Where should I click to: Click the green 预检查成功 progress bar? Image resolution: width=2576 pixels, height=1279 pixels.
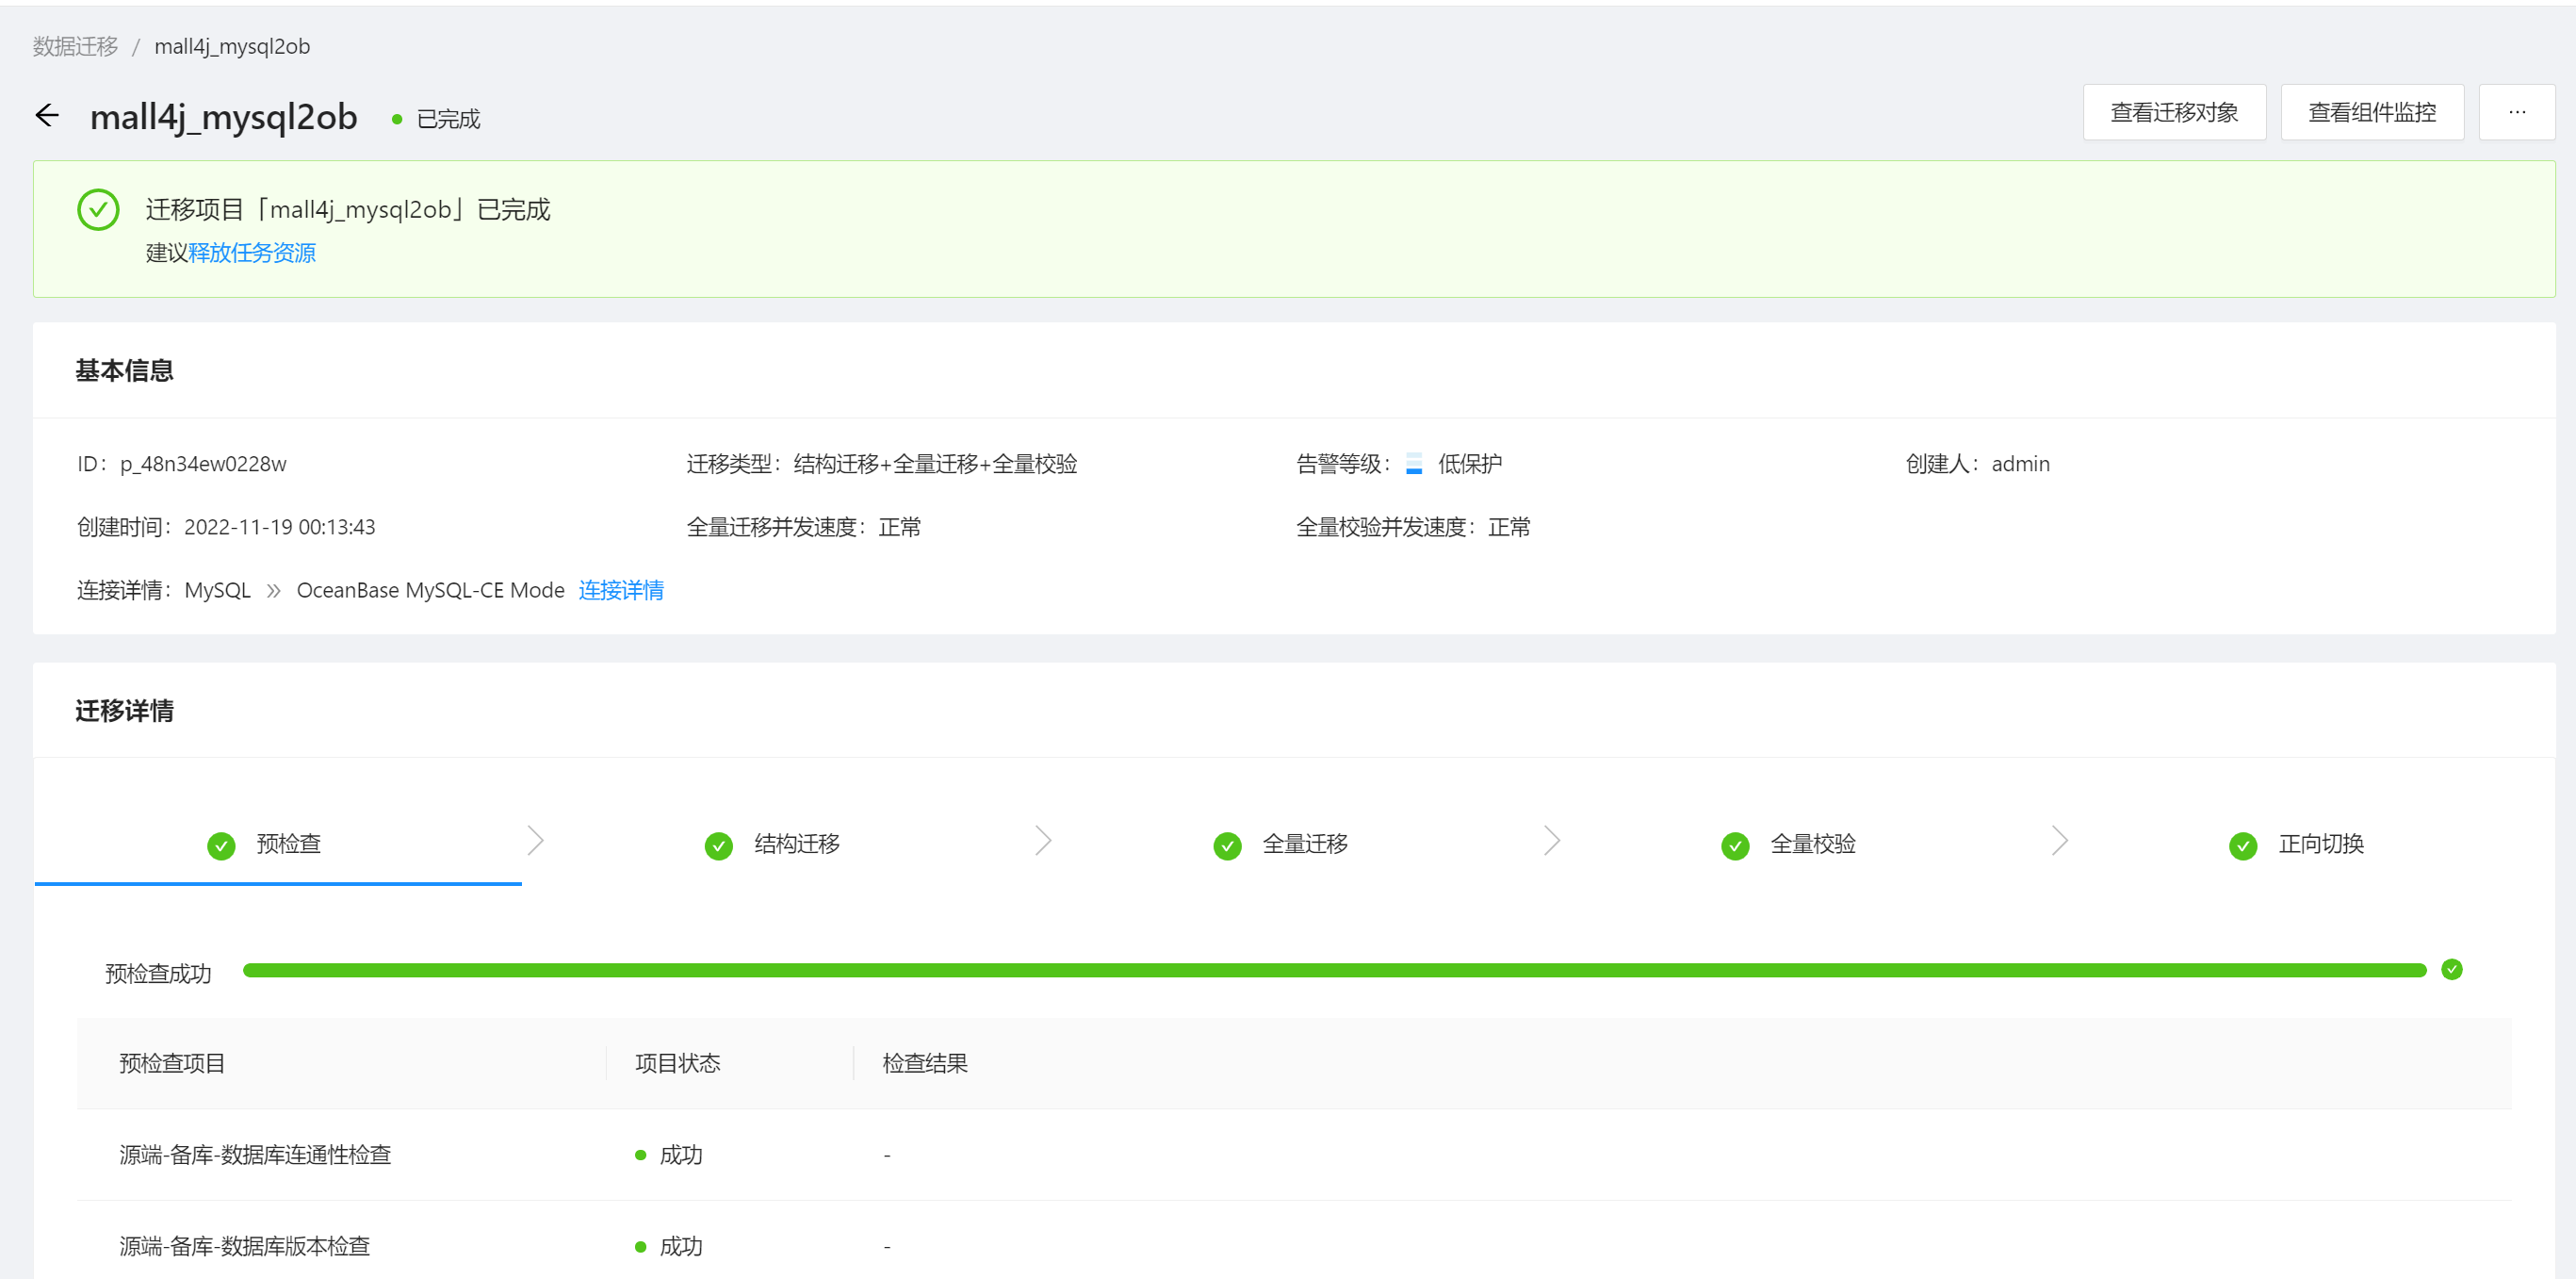1334,970
